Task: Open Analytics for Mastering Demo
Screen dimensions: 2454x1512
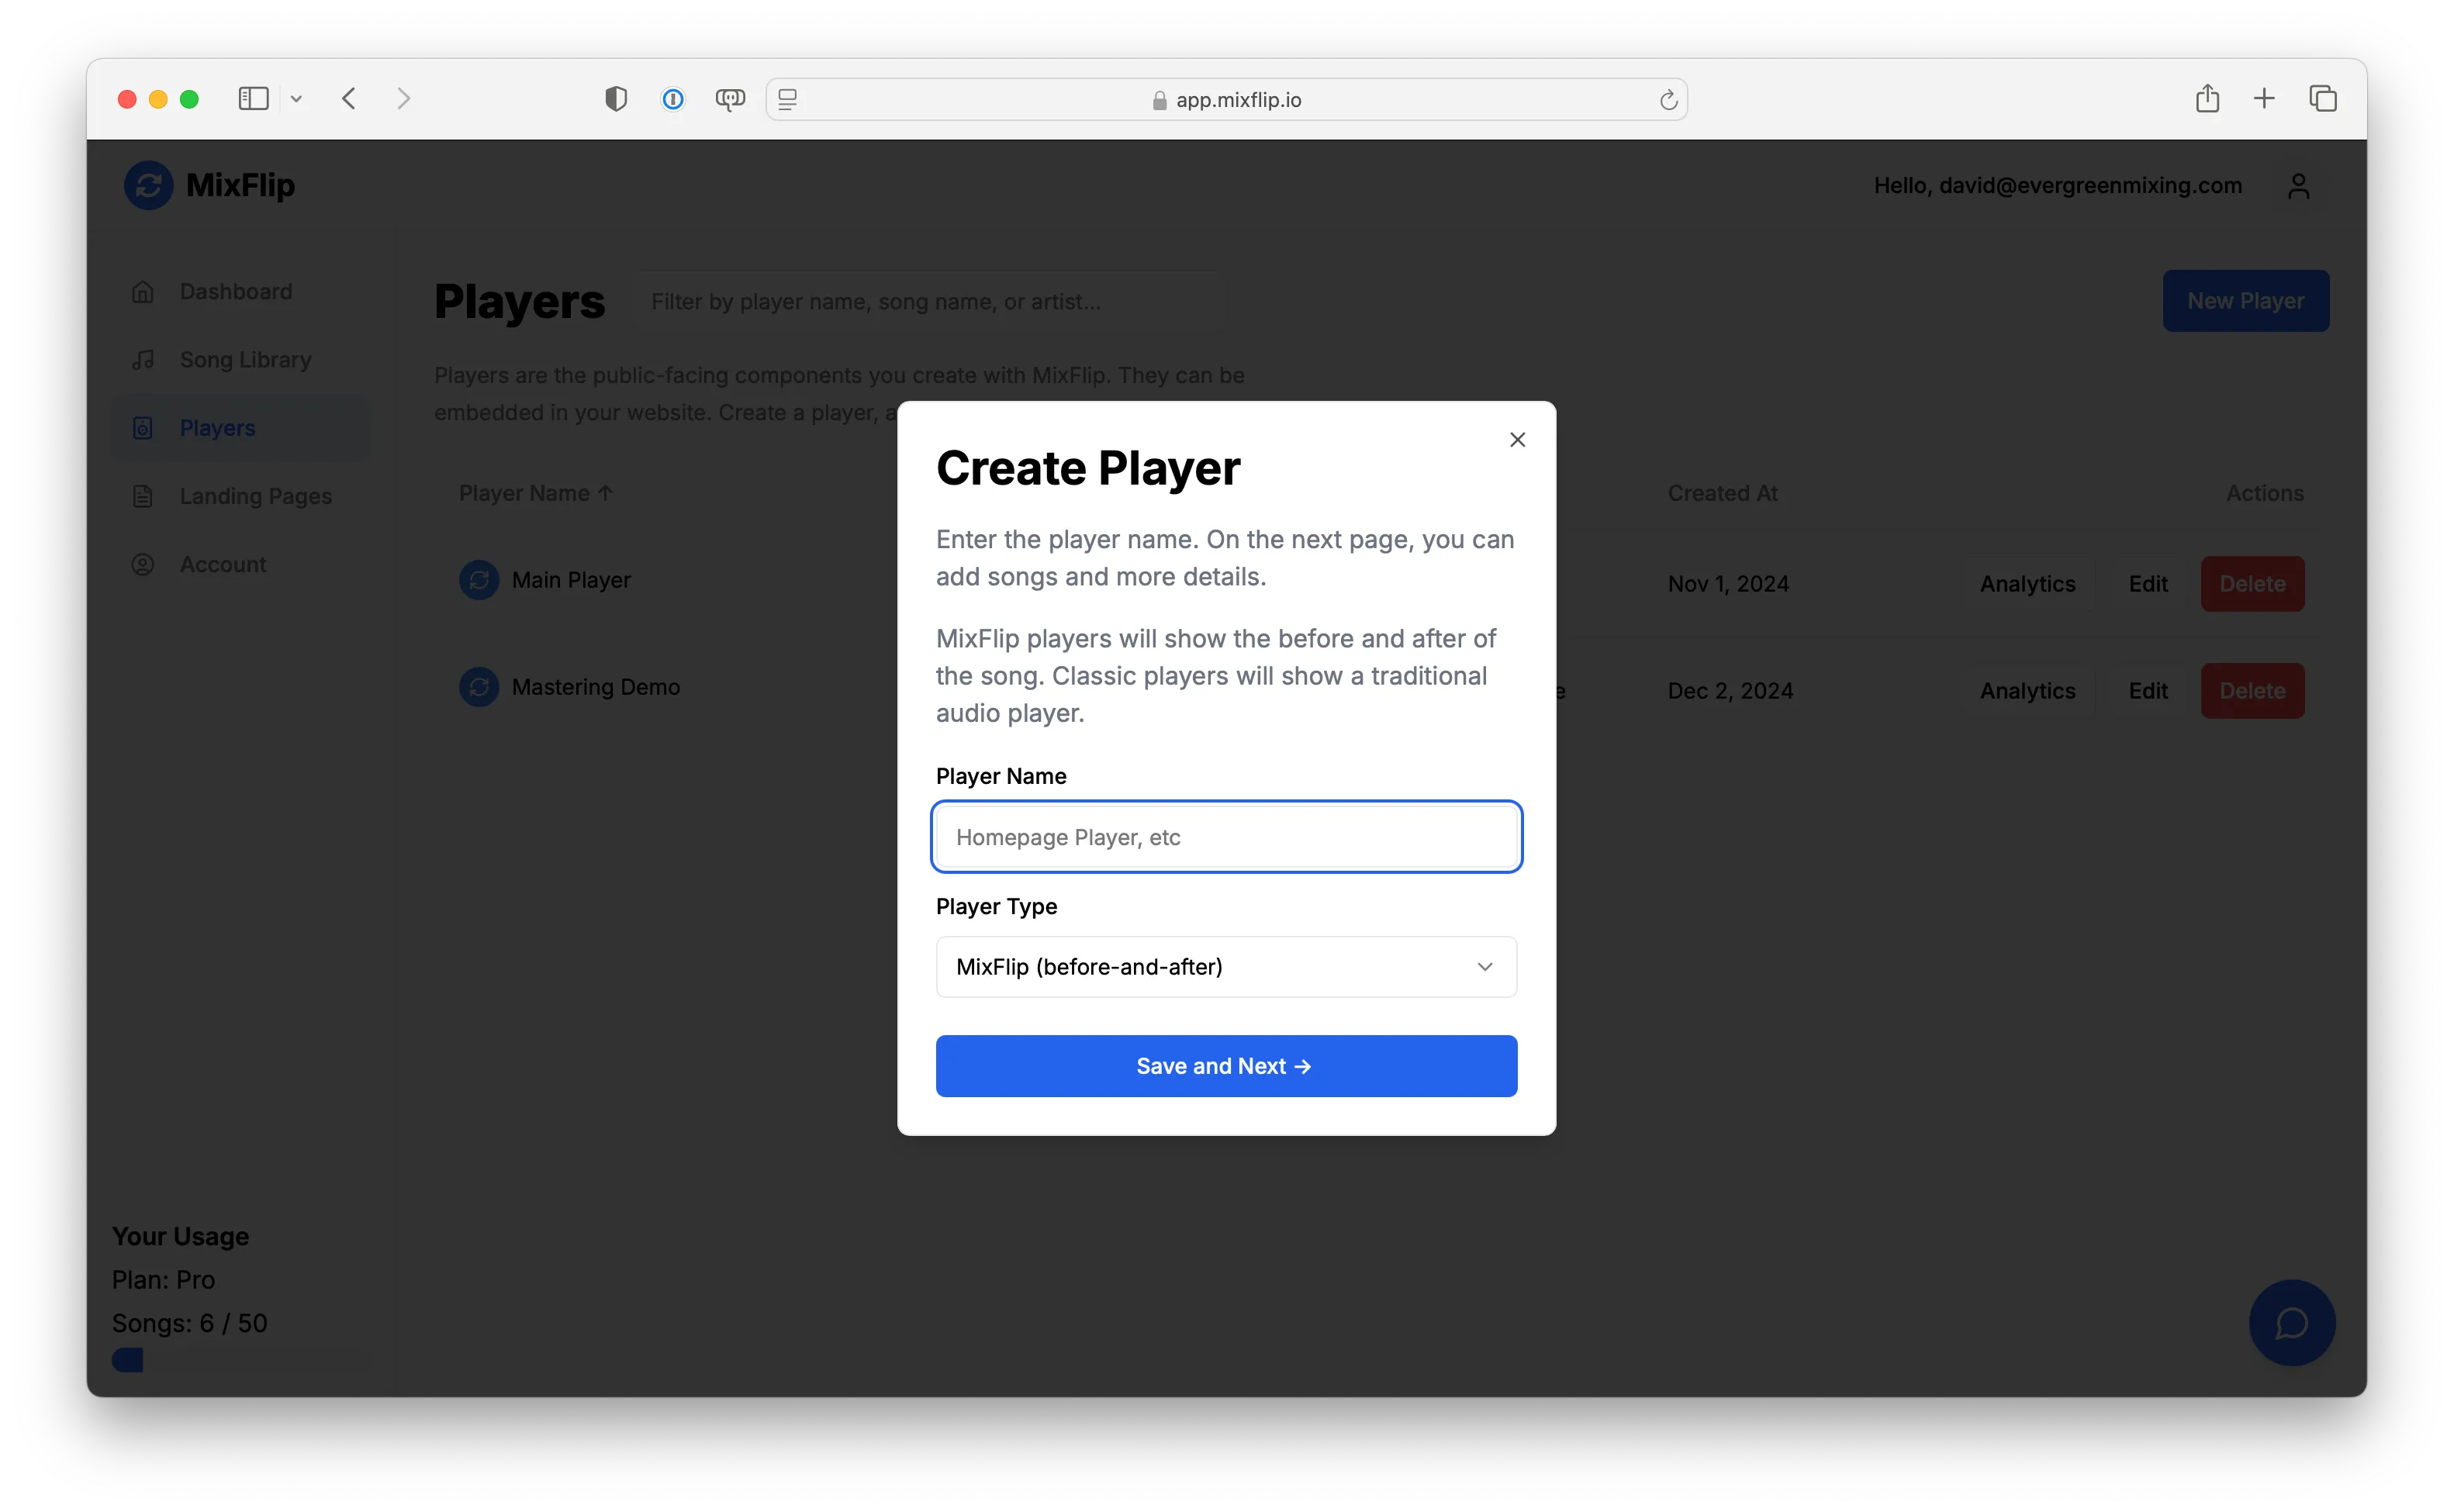Action: click(2027, 691)
